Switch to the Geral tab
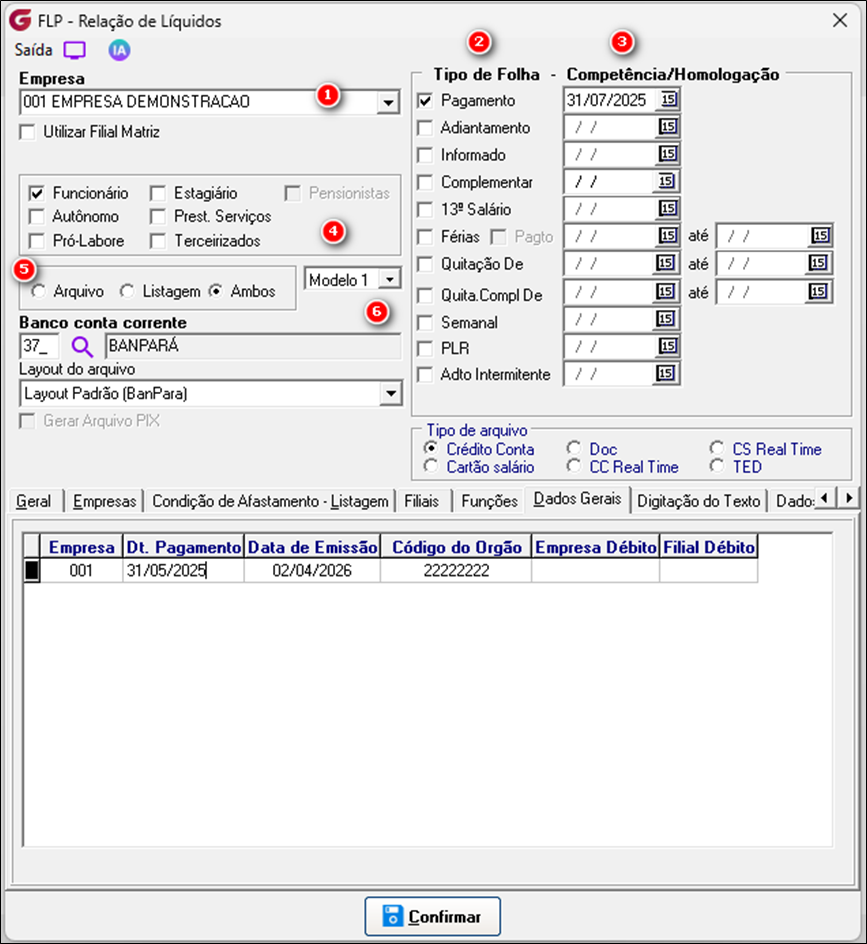This screenshot has height=944, width=867. (x=34, y=502)
